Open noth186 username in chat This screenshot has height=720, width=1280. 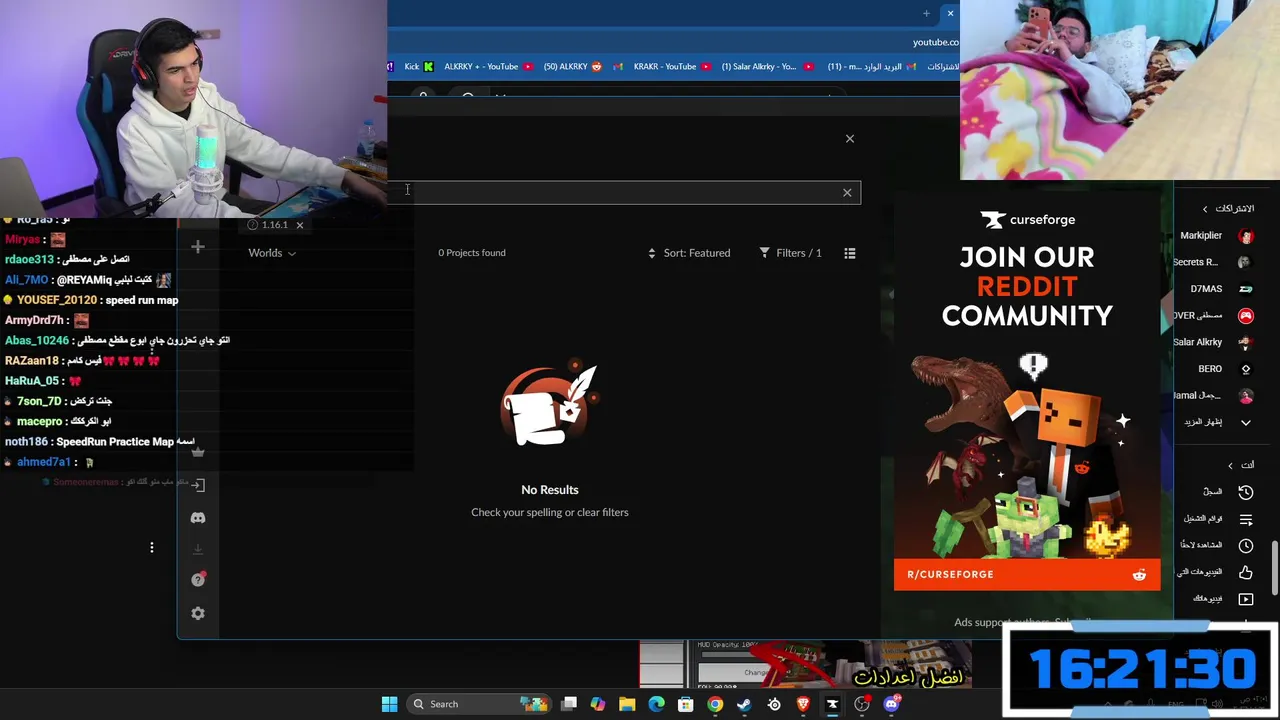click(x=26, y=442)
